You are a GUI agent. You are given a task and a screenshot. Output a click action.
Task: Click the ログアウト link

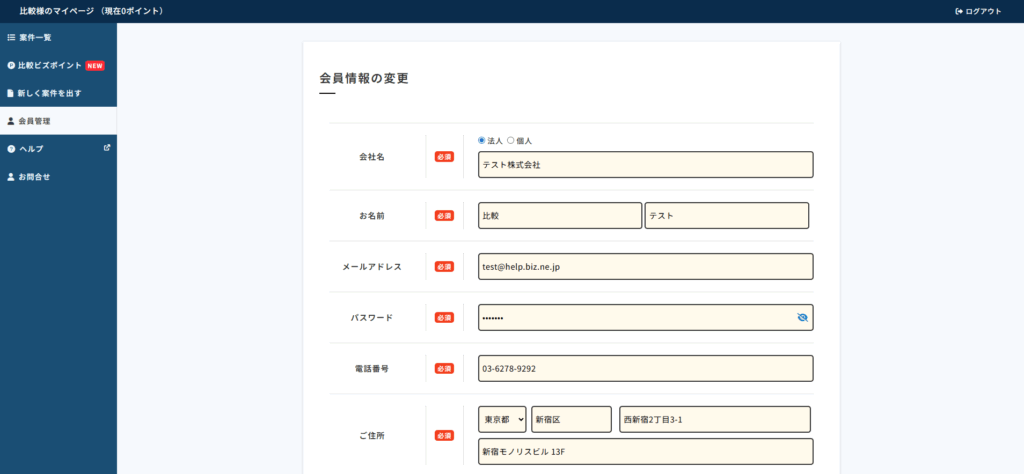(x=983, y=11)
